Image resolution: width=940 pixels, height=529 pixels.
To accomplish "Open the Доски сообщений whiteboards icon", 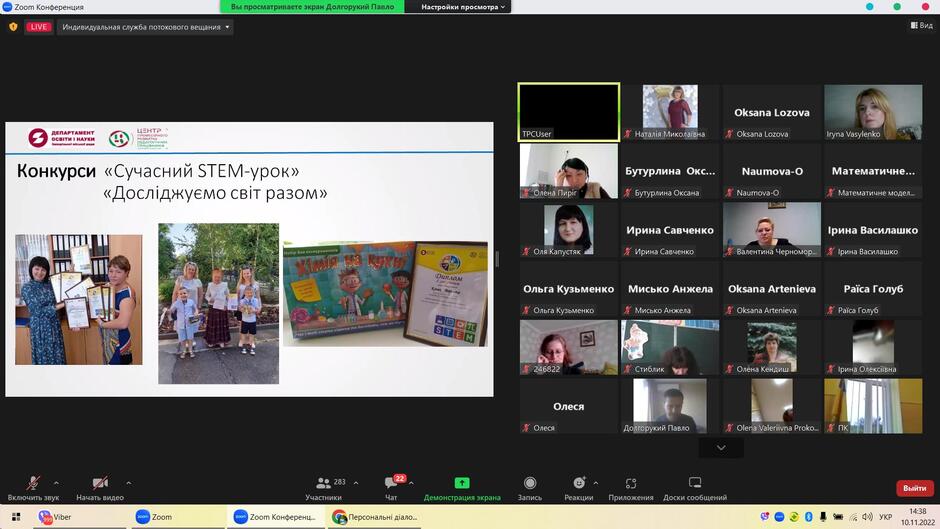I will coord(695,483).
